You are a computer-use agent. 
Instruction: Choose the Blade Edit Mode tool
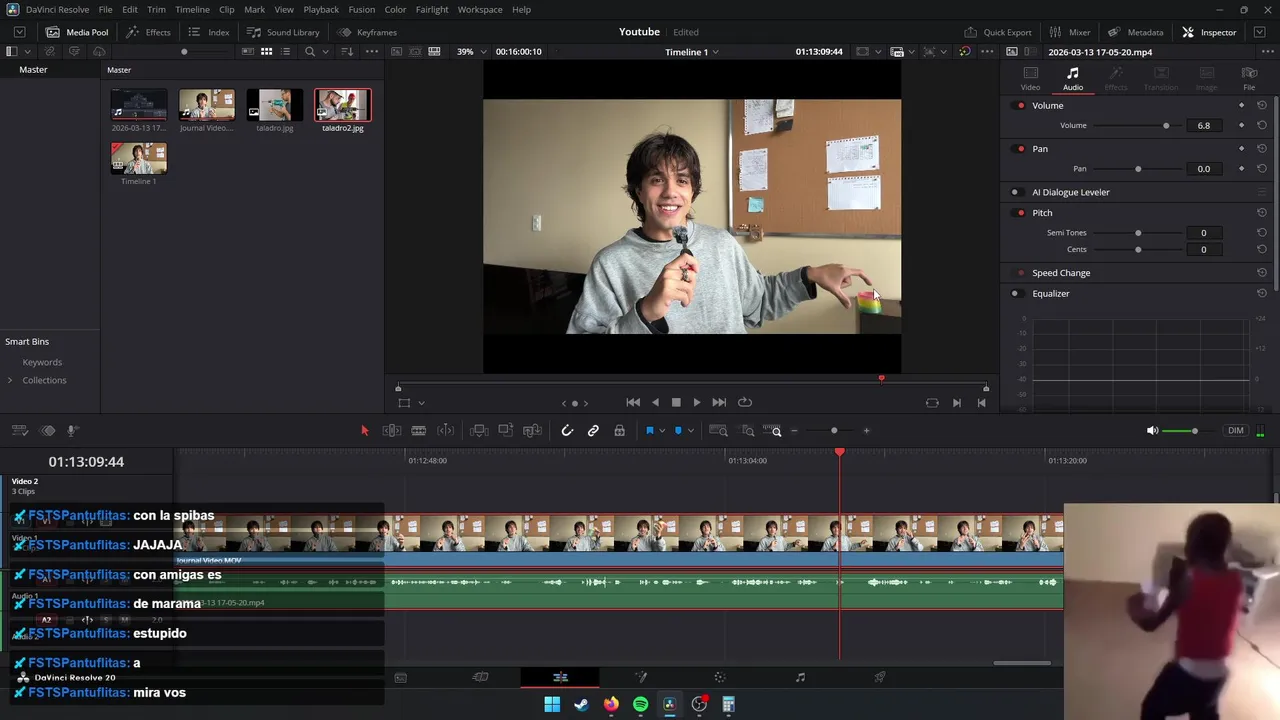(x=419, y=431)
